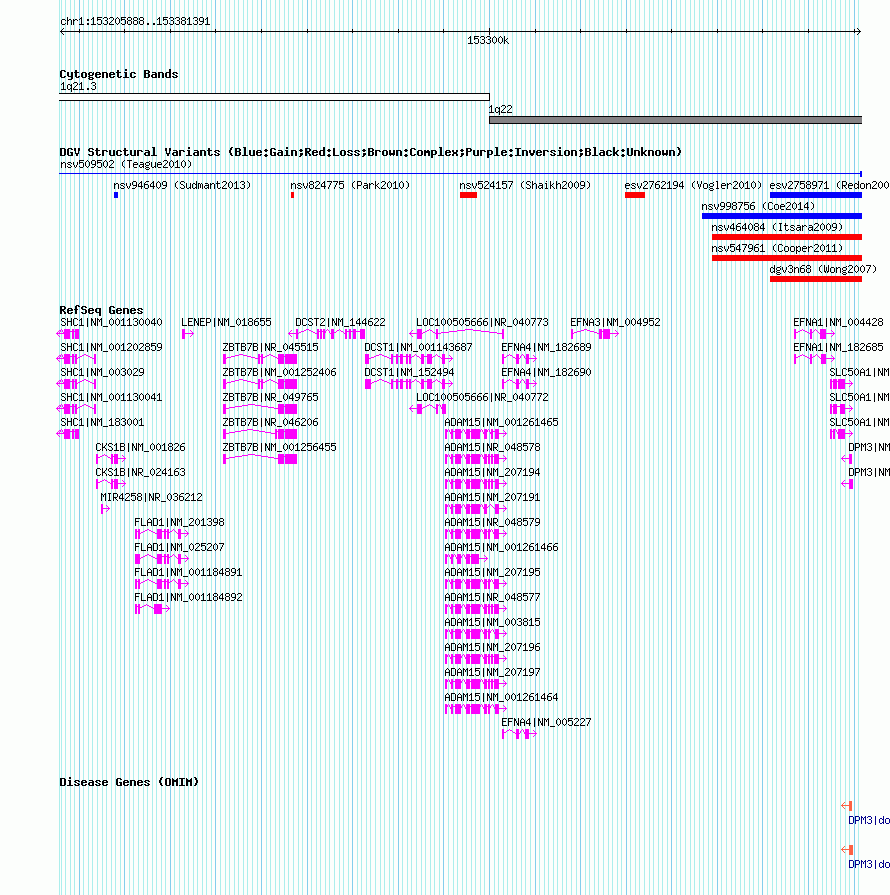This screenshot has height=895, width=890.
Task: Click the dgv3n68 (Wong2007) red bar
Action: click(816, 279)
